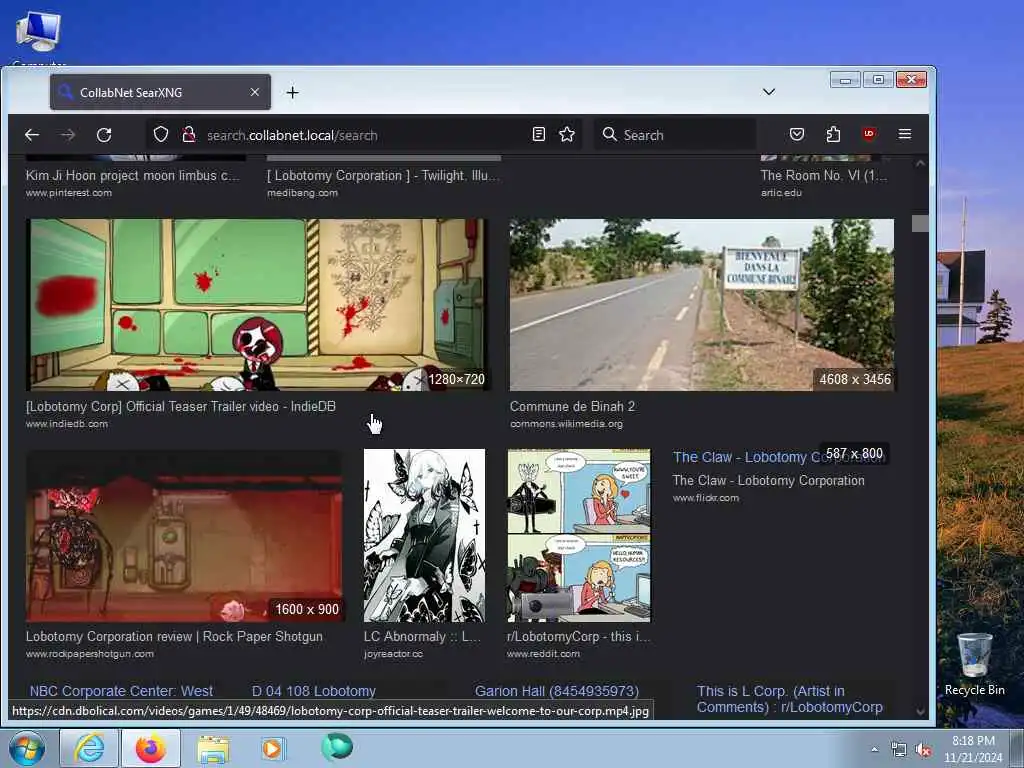The width and height of the screenshot is (1024, 768).
Task: Open green globe app in taskbar
Action: [x=337, y=747]
